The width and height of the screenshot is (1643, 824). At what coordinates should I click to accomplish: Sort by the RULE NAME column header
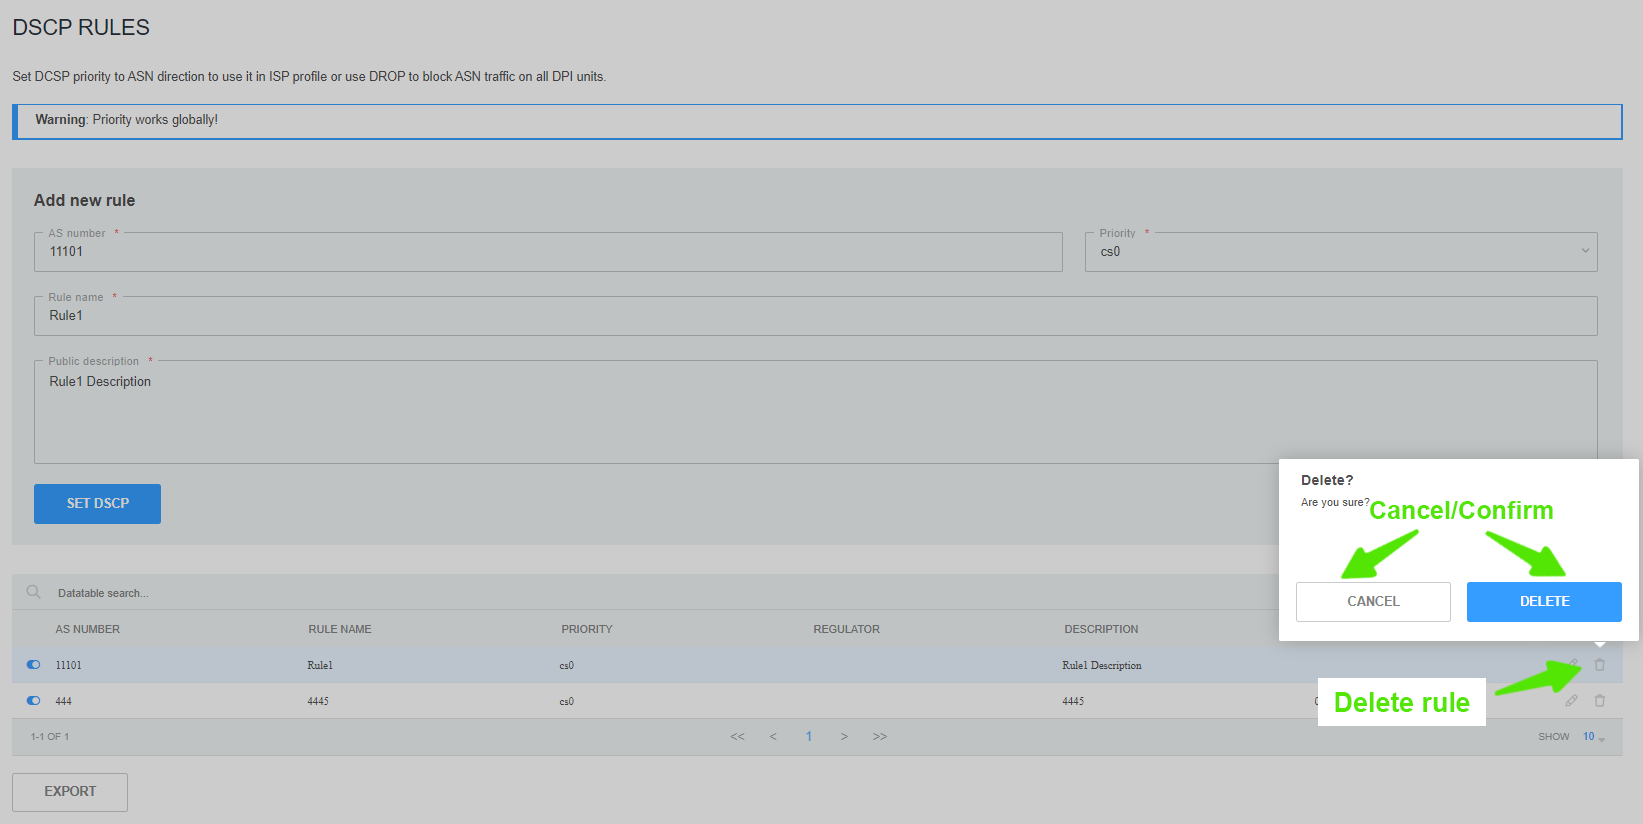tap(339, 629)
